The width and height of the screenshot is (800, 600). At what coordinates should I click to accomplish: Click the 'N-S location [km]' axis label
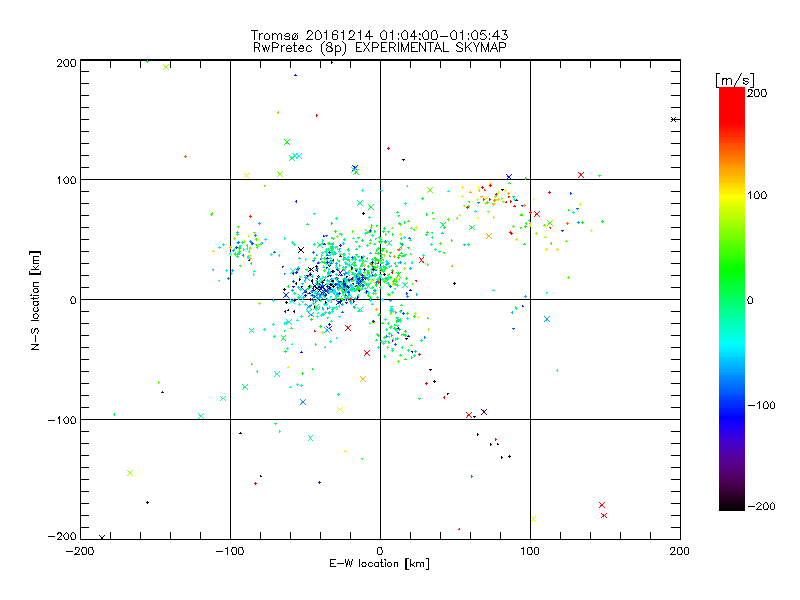(x=35, y=301)
